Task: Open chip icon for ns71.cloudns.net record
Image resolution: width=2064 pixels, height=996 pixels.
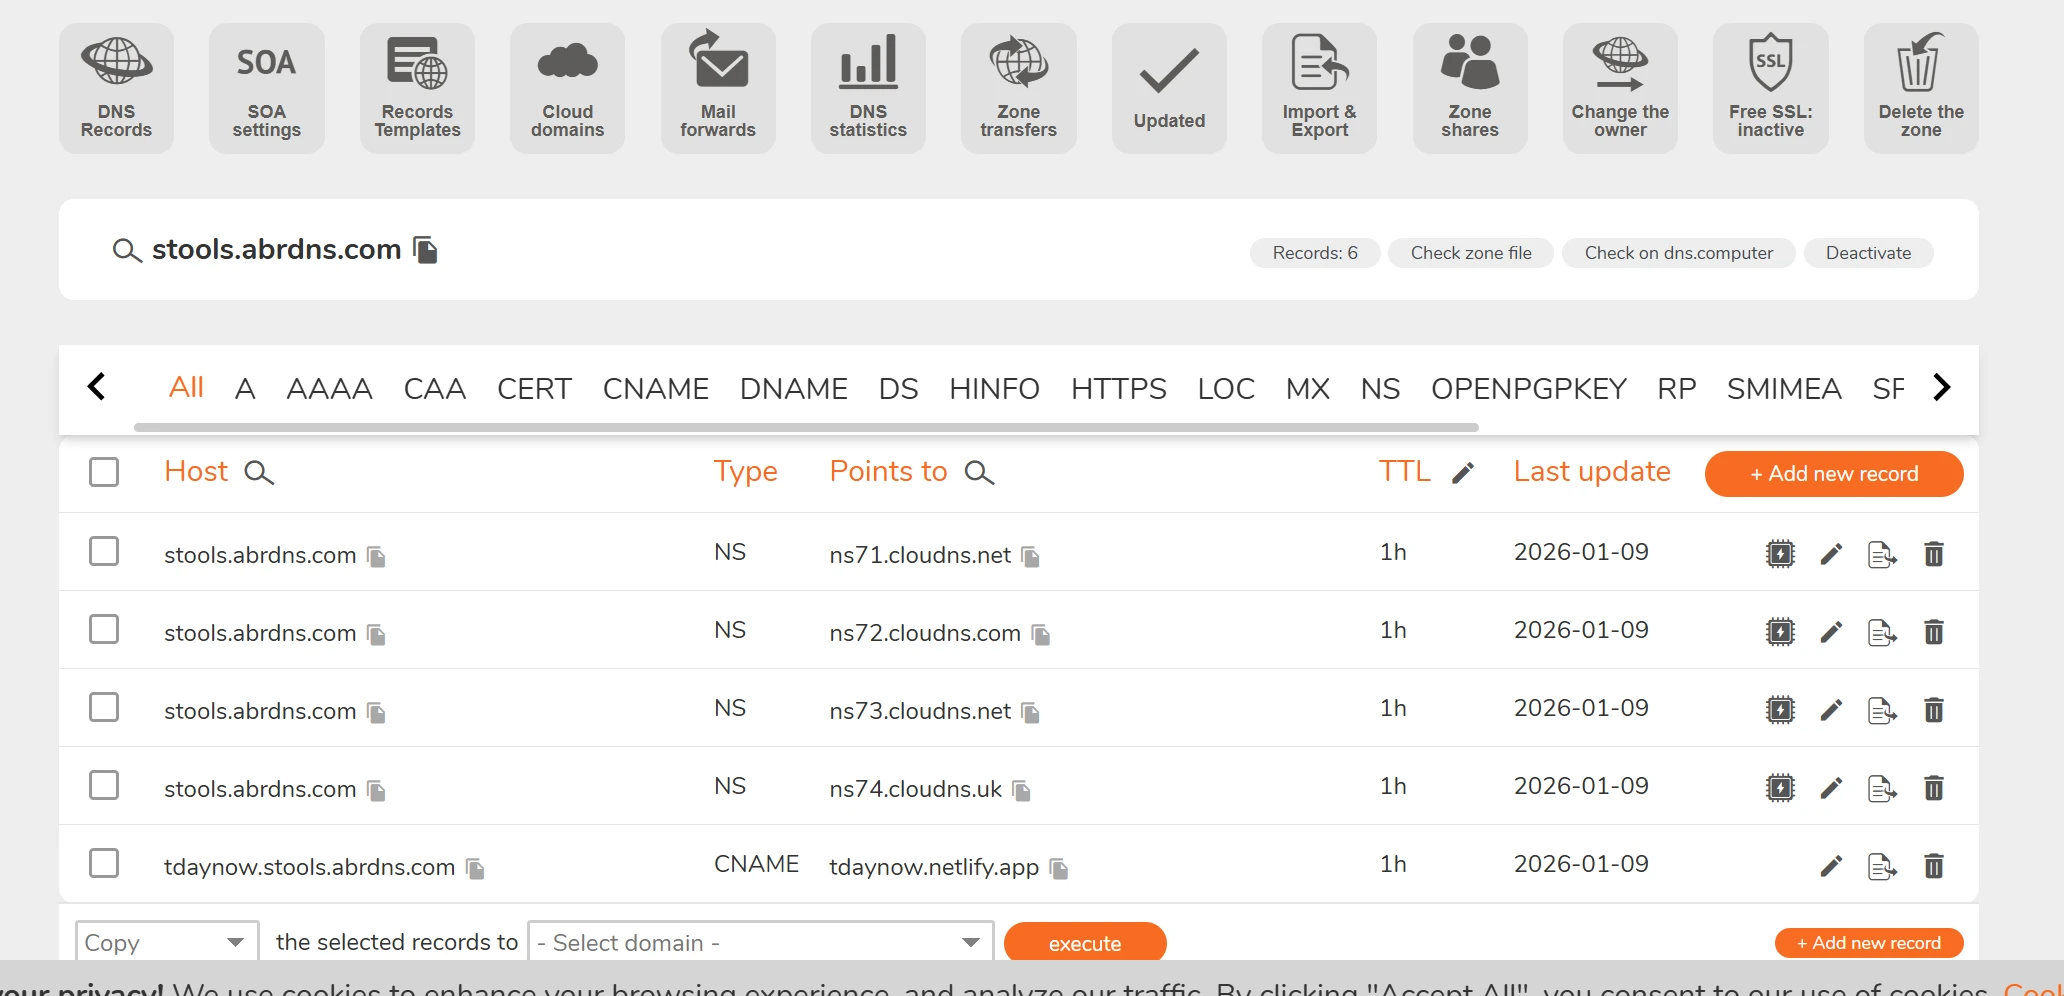Action: (x=1780, y=554)
